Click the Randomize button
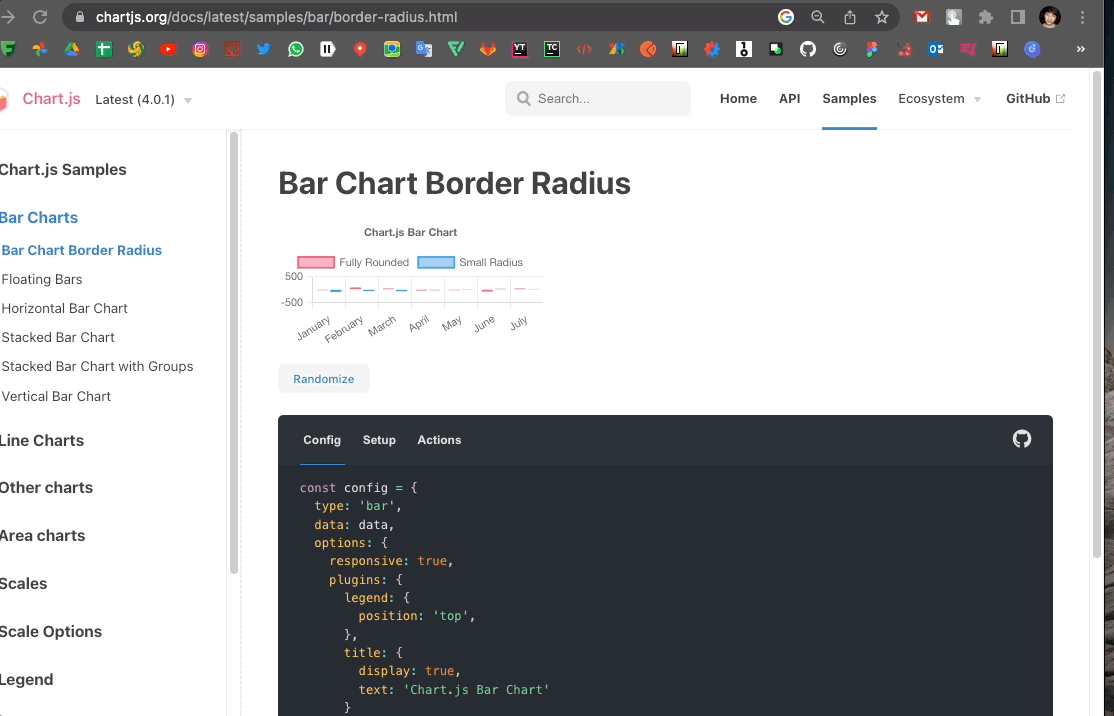Image resolution: width=1114 pixels, height=716 pixels. coord(323,379)
